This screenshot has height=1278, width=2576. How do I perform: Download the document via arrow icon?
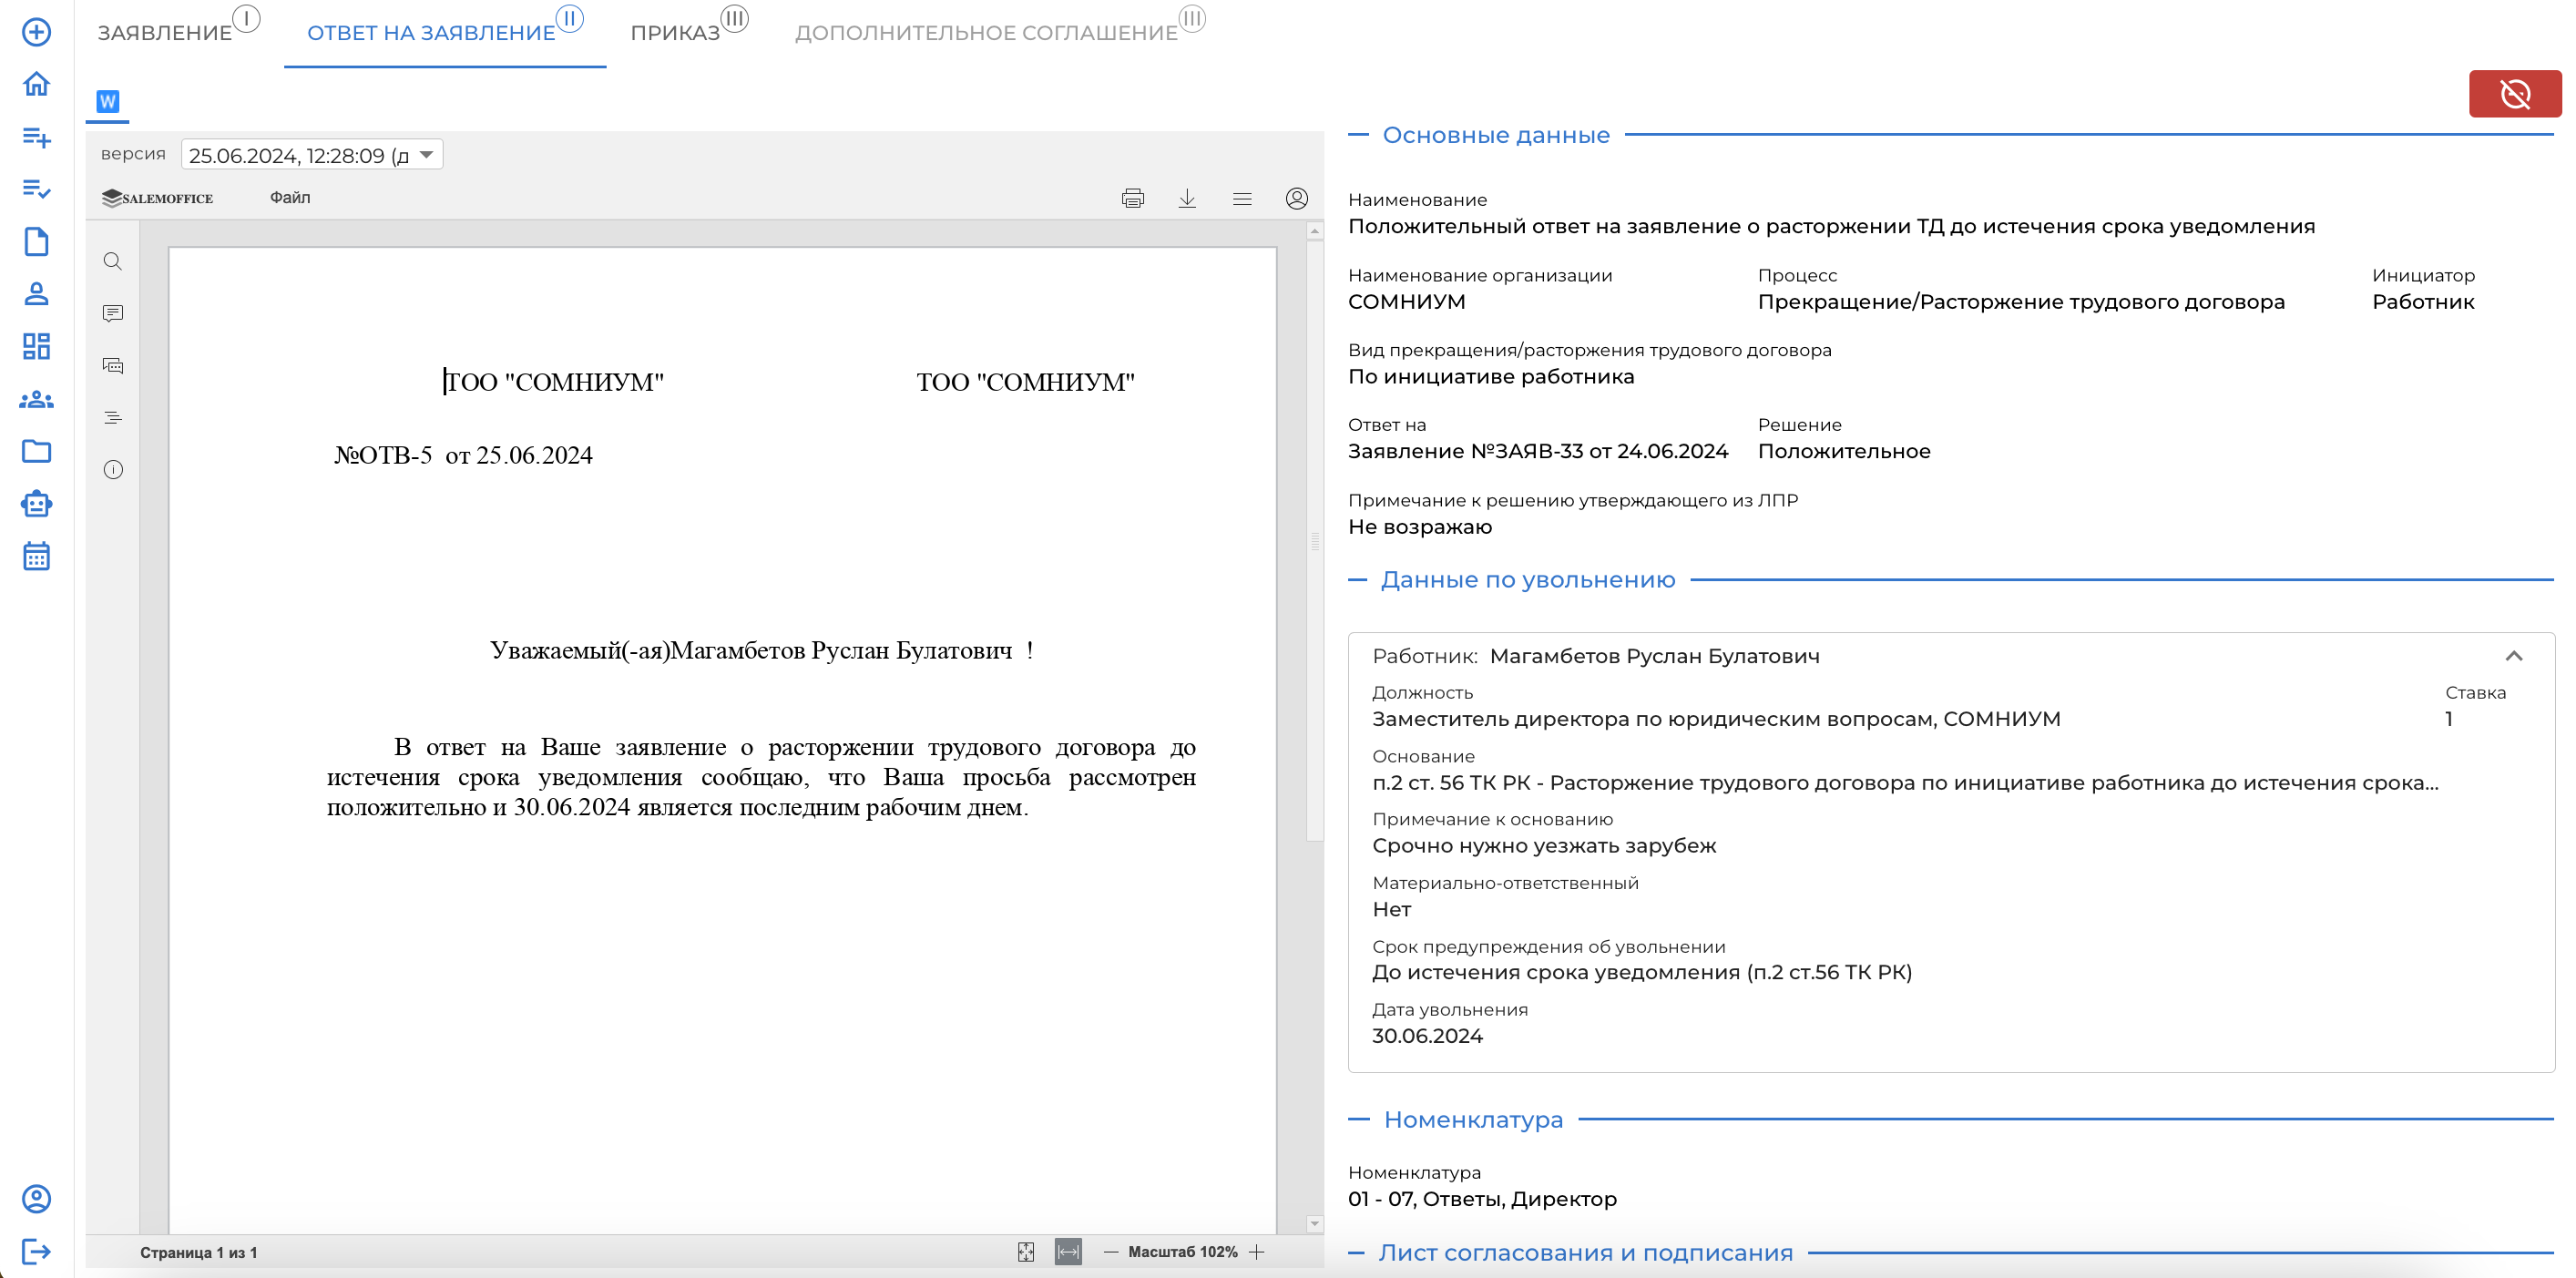coord(1187,198)
